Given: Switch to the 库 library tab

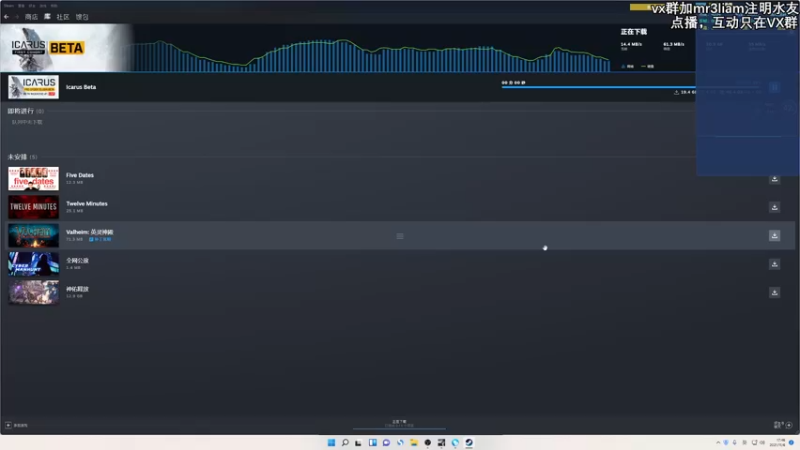Looking at the screenshot, I should [x=47, y=17].
